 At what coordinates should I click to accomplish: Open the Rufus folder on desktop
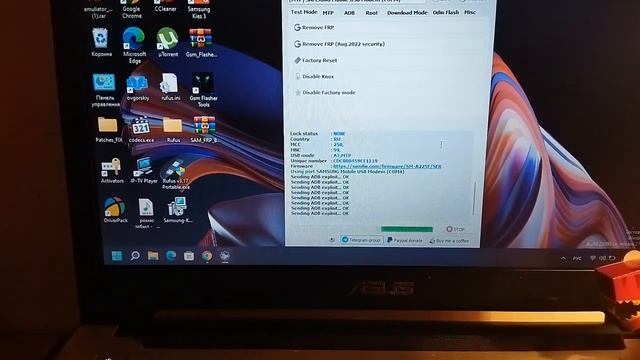coord(173,130)
